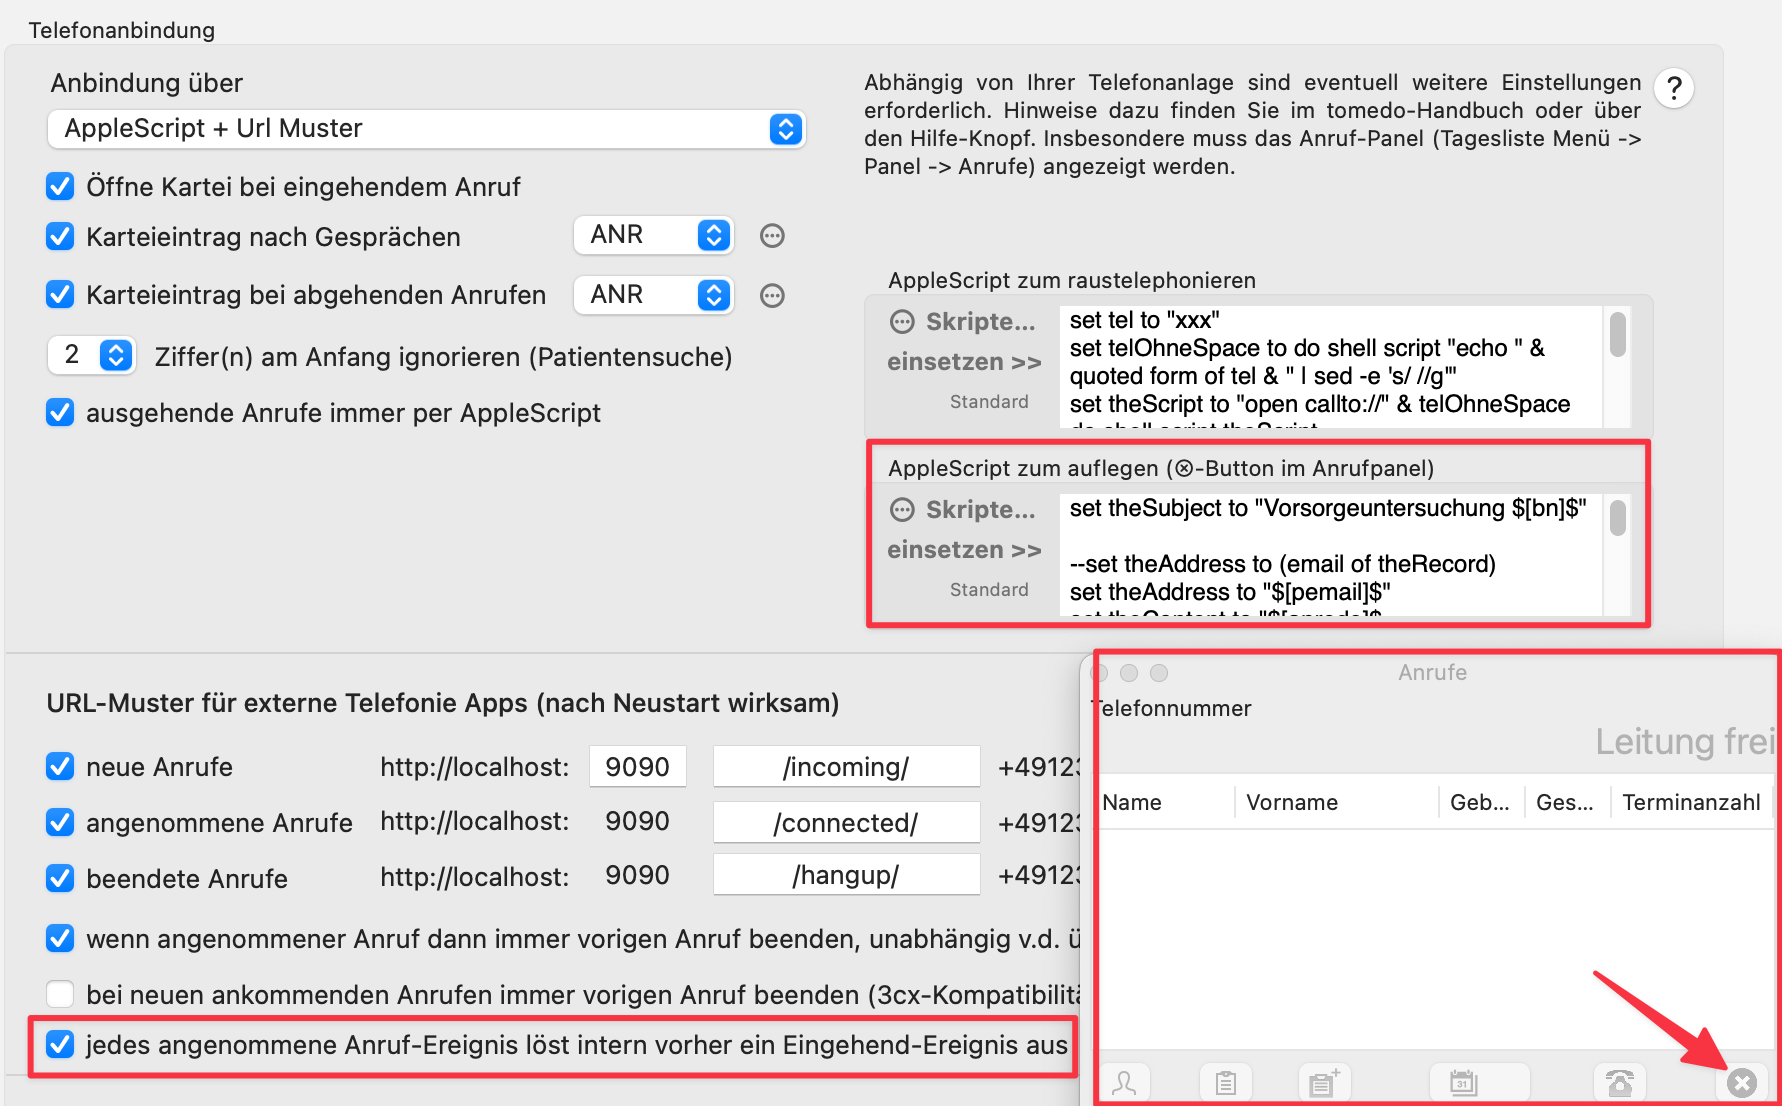The width and height of the screenshot is (1782, 1106).
Task: Enable bei neuen ankommenden Anrufen option
Action: (60, 994)
